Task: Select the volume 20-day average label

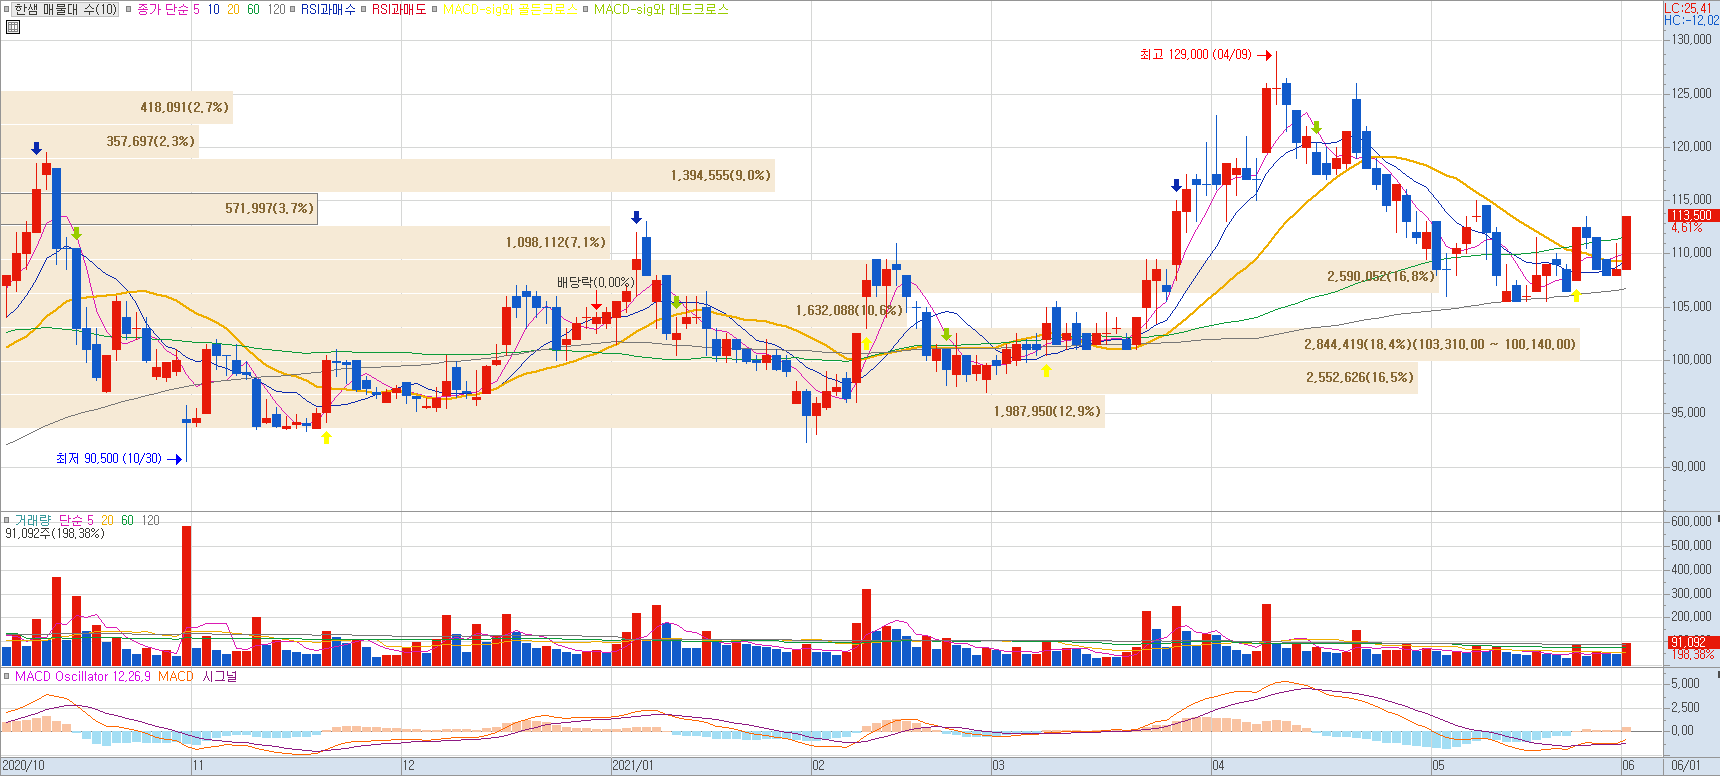Action: tap(107, 520)
